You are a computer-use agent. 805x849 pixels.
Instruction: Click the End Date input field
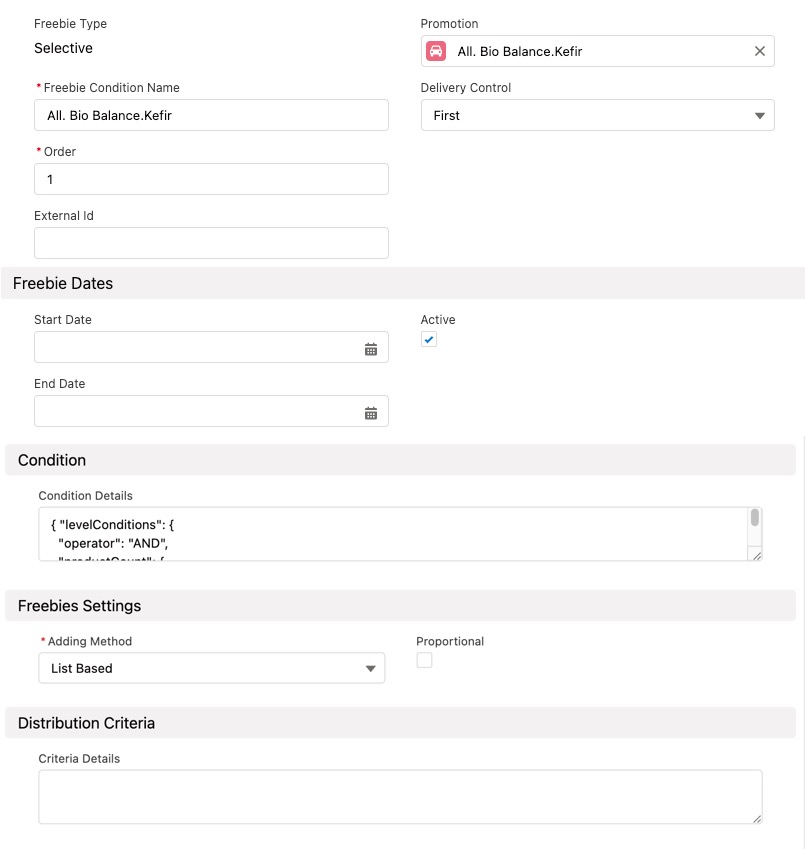pos(197,412)
